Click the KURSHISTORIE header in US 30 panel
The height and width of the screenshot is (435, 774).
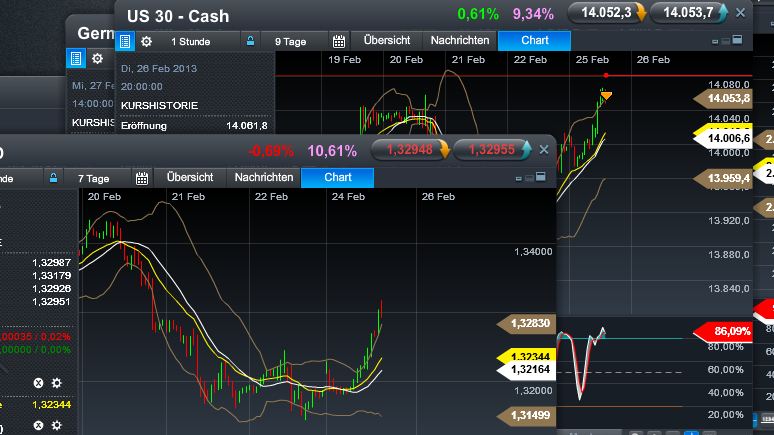tap(159, 106)
